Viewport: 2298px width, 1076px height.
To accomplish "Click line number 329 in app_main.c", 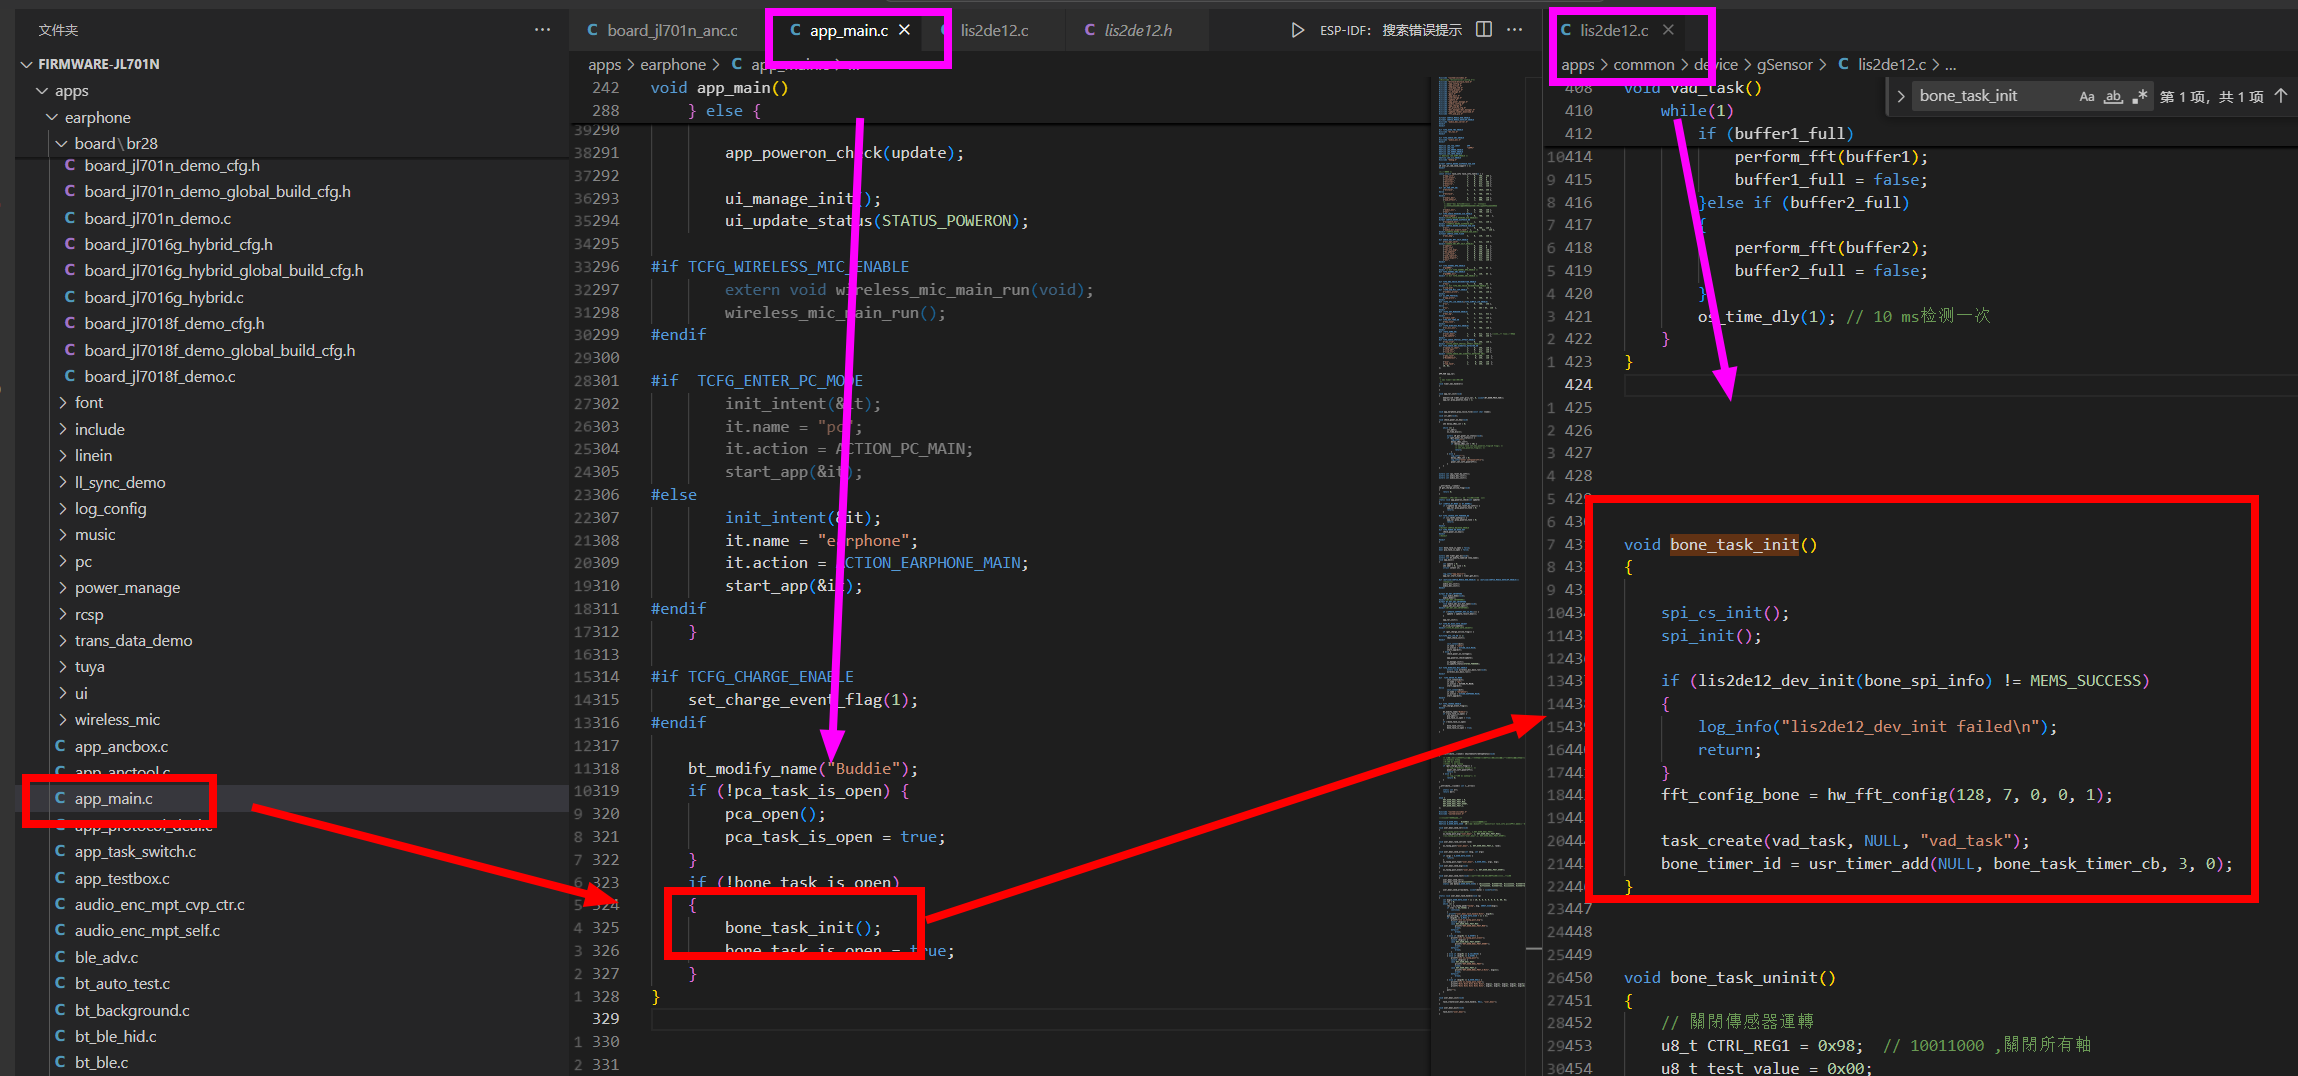I will pyautogui.click(x=605, y=1019).
